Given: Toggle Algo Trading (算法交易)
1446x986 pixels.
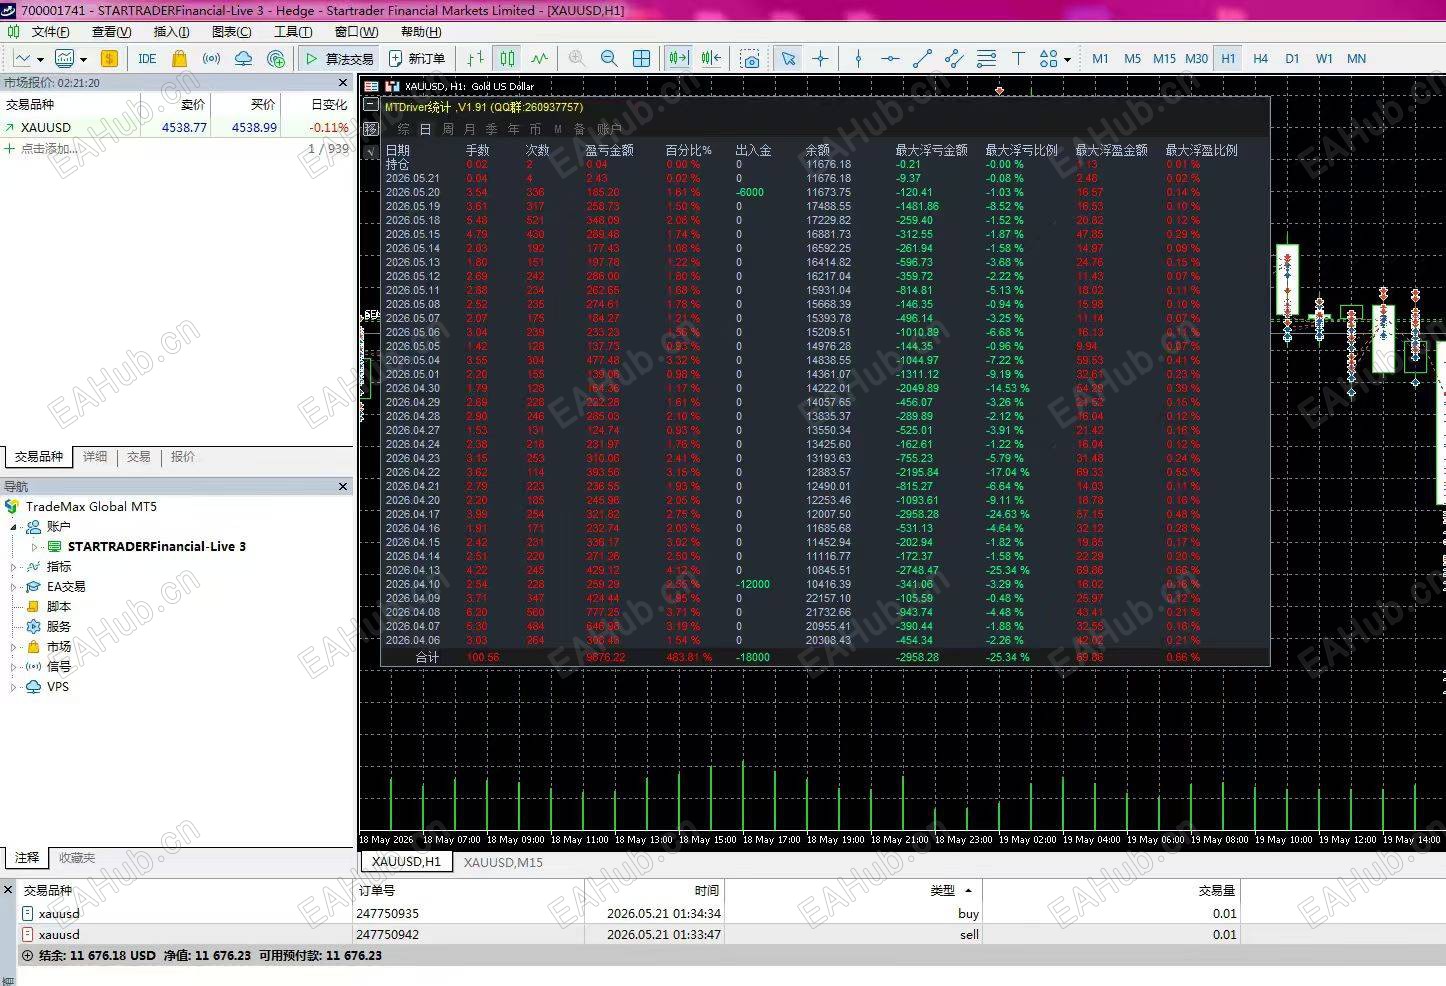Looking at the screenshot, I should coord(339,59).
